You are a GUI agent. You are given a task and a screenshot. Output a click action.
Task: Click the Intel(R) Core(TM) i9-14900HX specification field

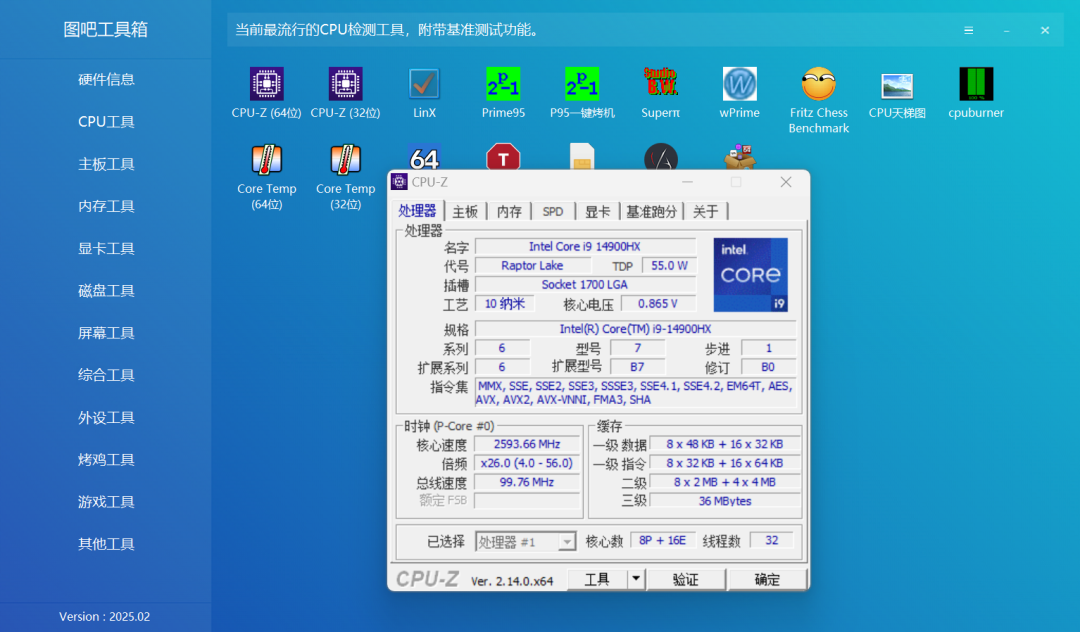(x=635, y=329)
